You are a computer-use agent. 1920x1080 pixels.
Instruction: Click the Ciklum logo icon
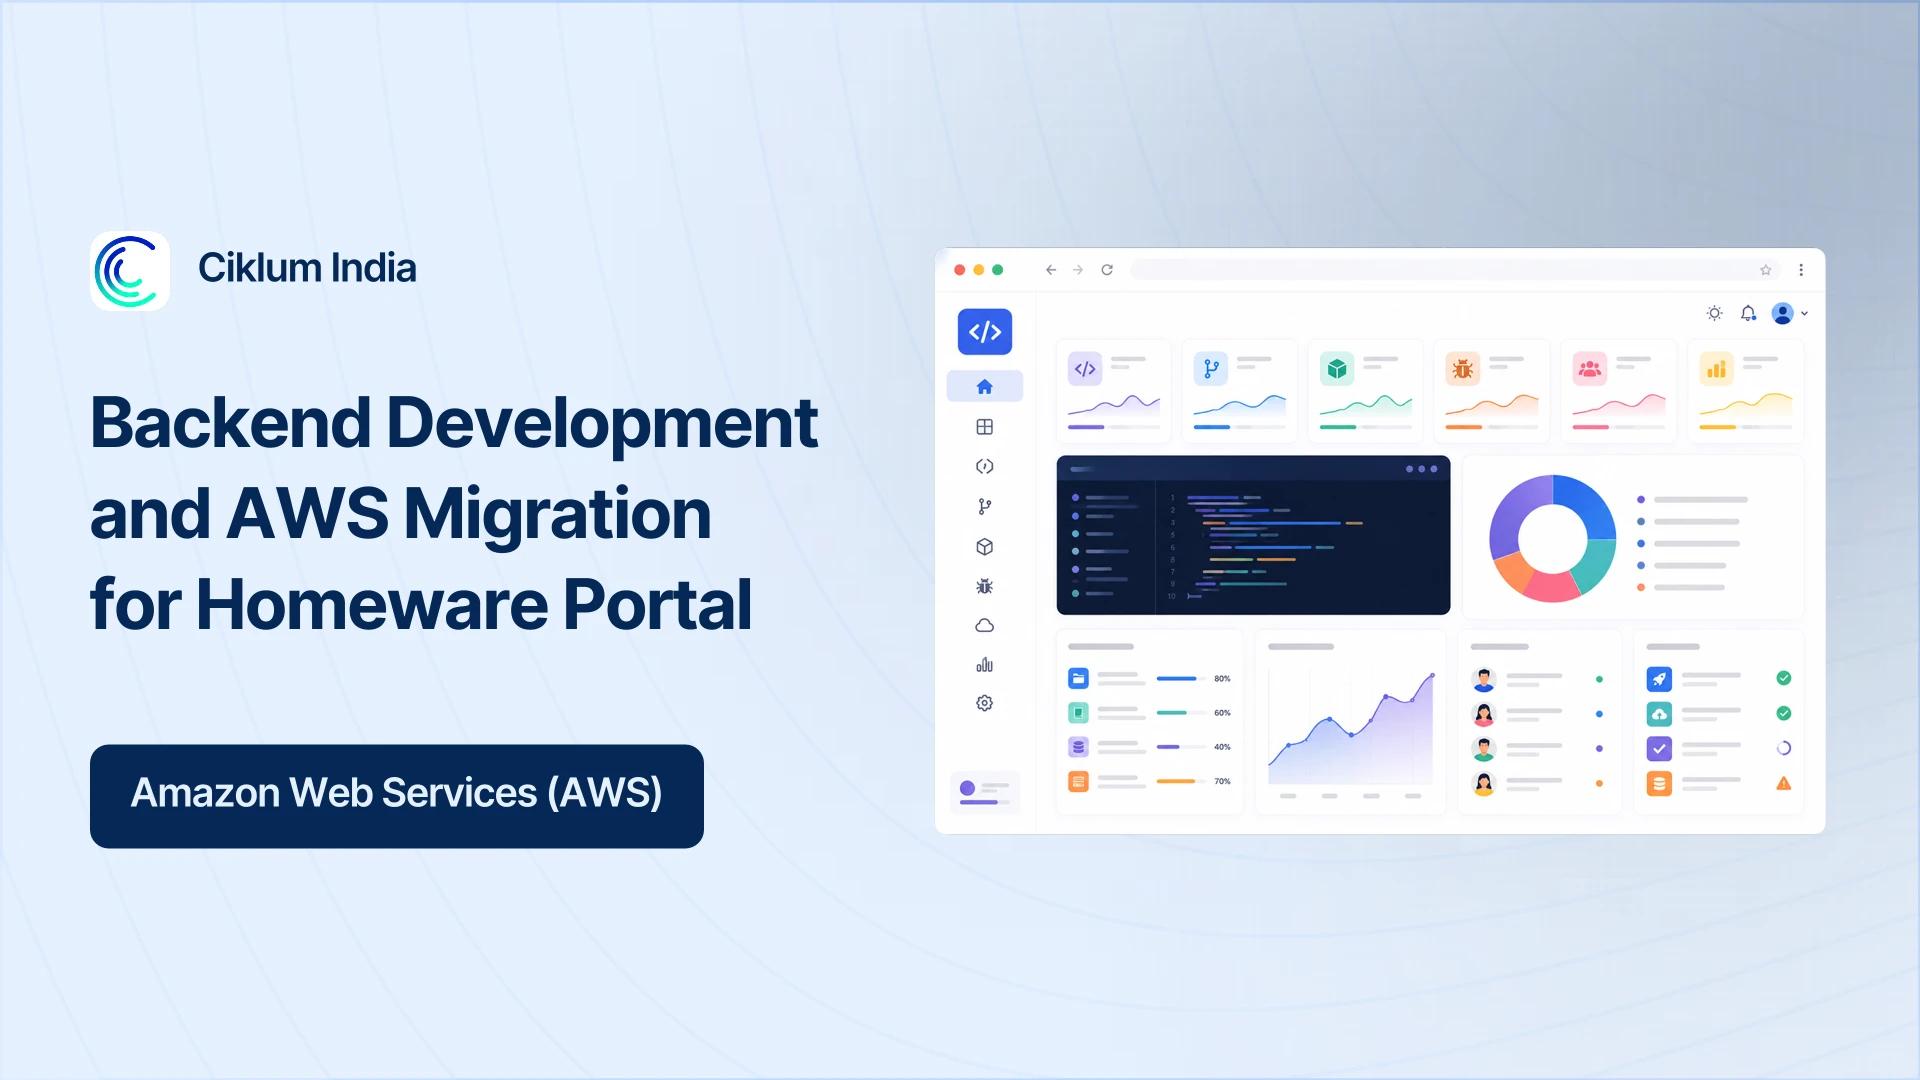[130, 271]
